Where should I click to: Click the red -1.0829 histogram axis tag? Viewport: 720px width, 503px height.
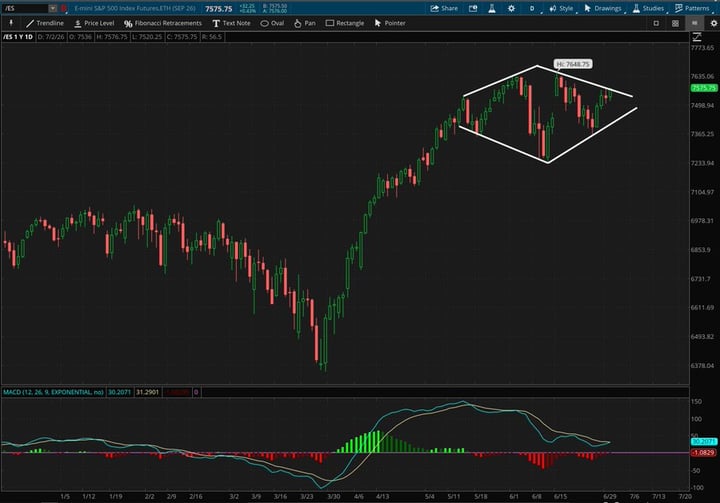pos(703,452)
